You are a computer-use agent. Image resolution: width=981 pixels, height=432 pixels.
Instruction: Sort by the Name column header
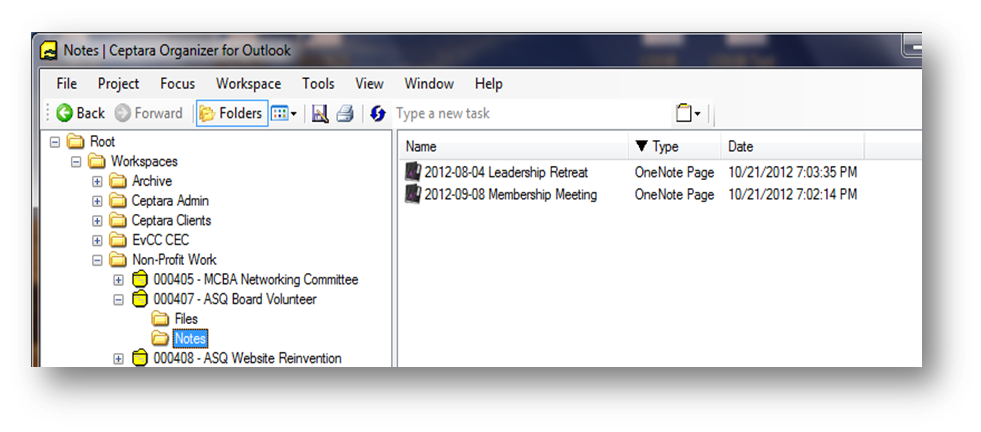tap(513, 147)
